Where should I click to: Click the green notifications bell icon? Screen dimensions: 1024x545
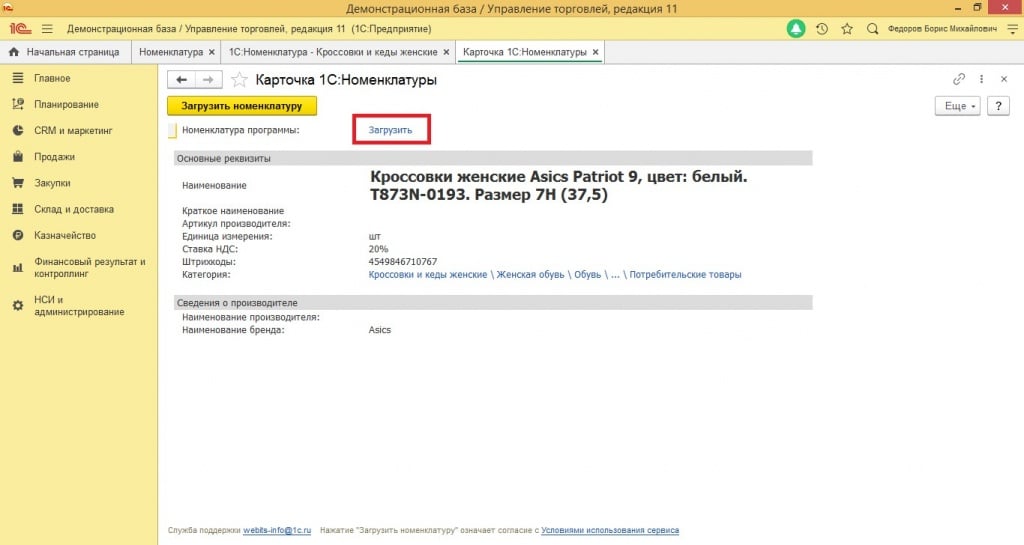pyautogui.click(x=796, y=29)
